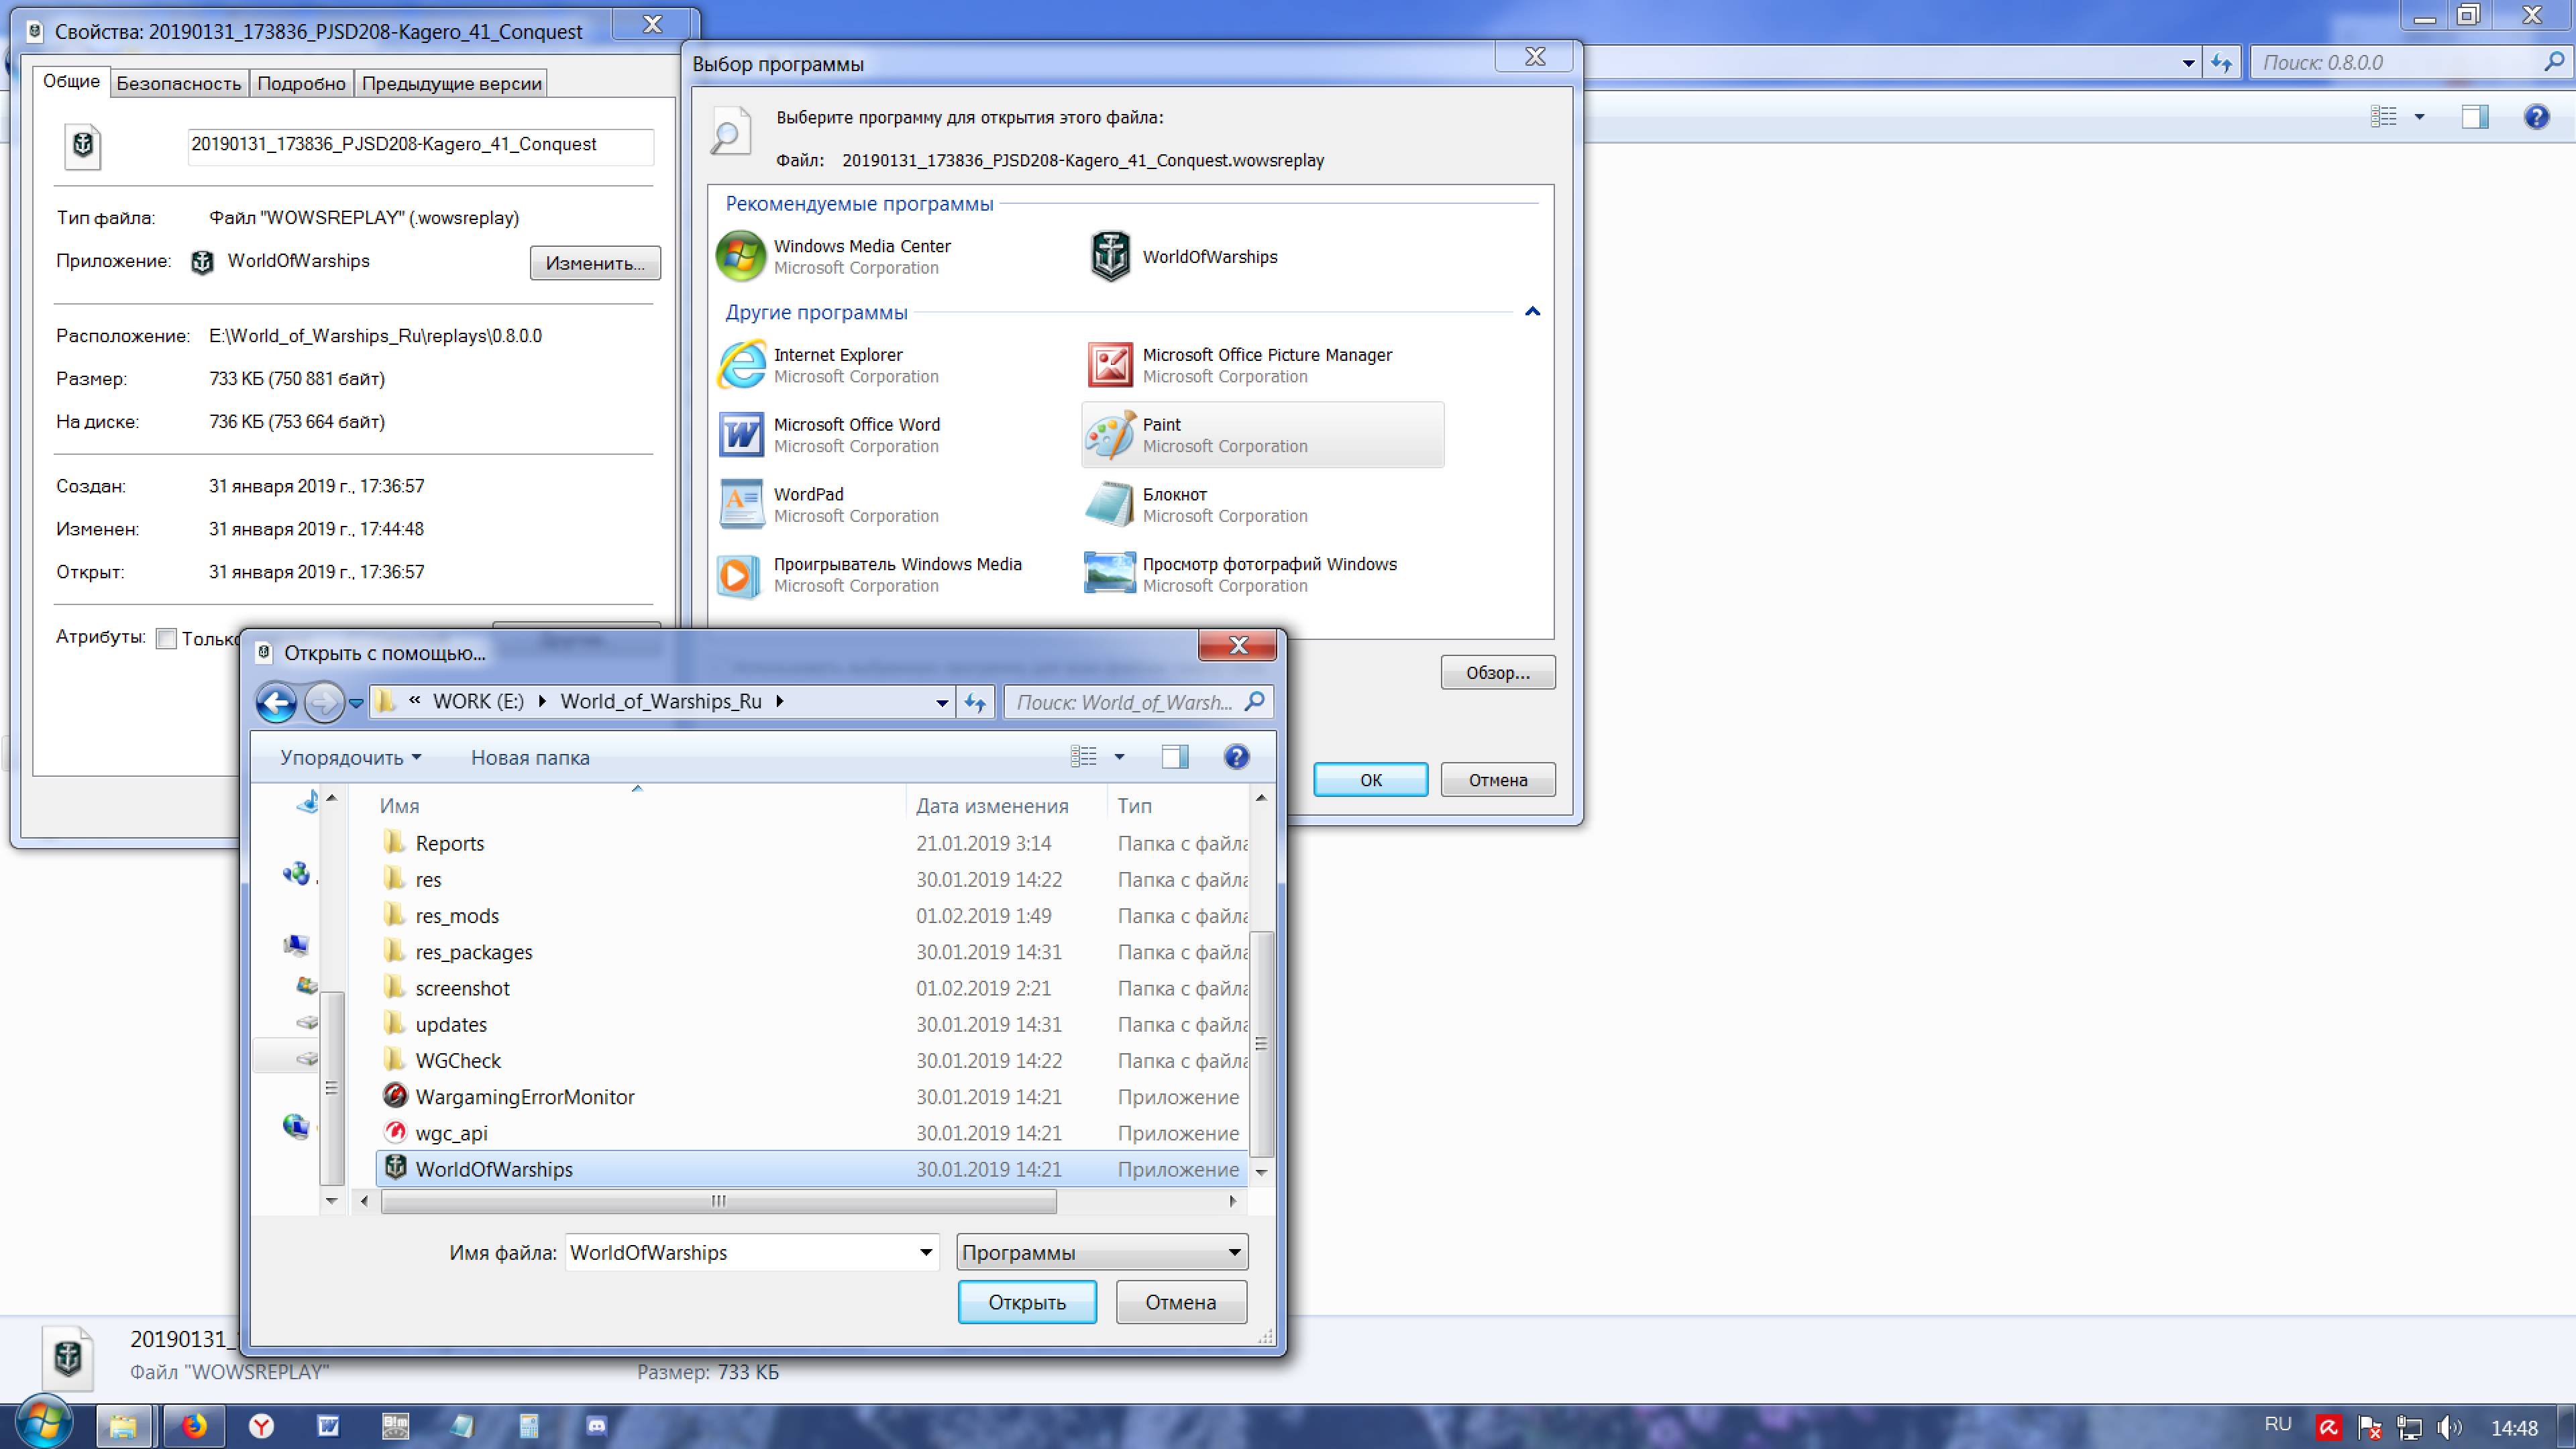This screenshot has width=2576, height=1449.
Task: Open help icon in Explorer window toolbar
Action: 2536,117
